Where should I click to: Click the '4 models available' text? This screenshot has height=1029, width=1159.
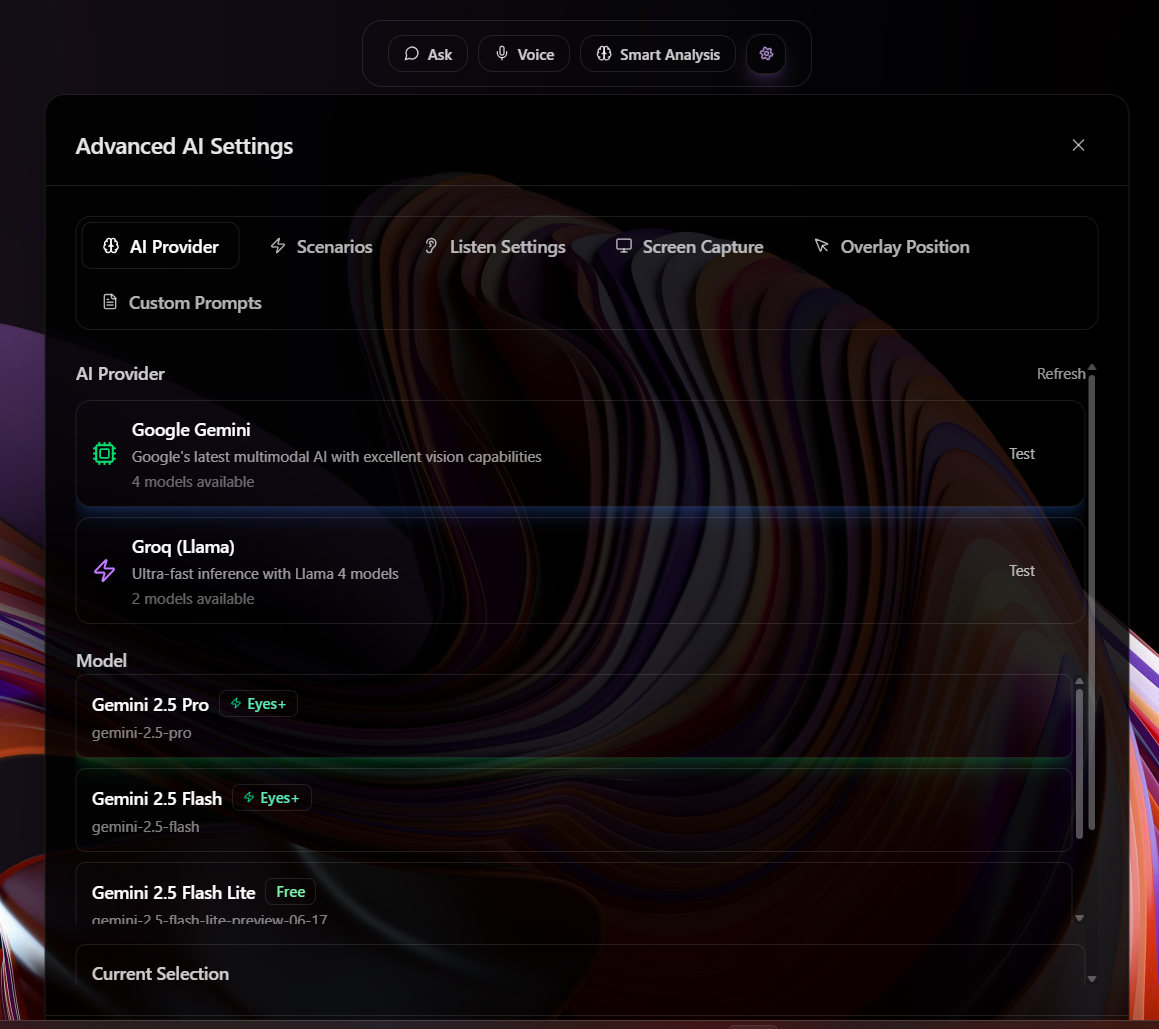pyautogui.click(x=193, y=481)
